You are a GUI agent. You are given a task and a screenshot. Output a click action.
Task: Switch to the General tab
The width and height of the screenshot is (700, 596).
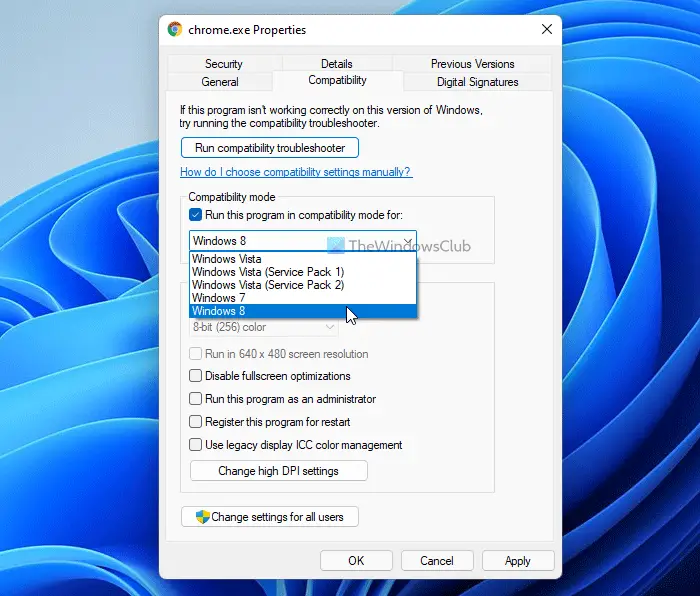click(220, 82)
